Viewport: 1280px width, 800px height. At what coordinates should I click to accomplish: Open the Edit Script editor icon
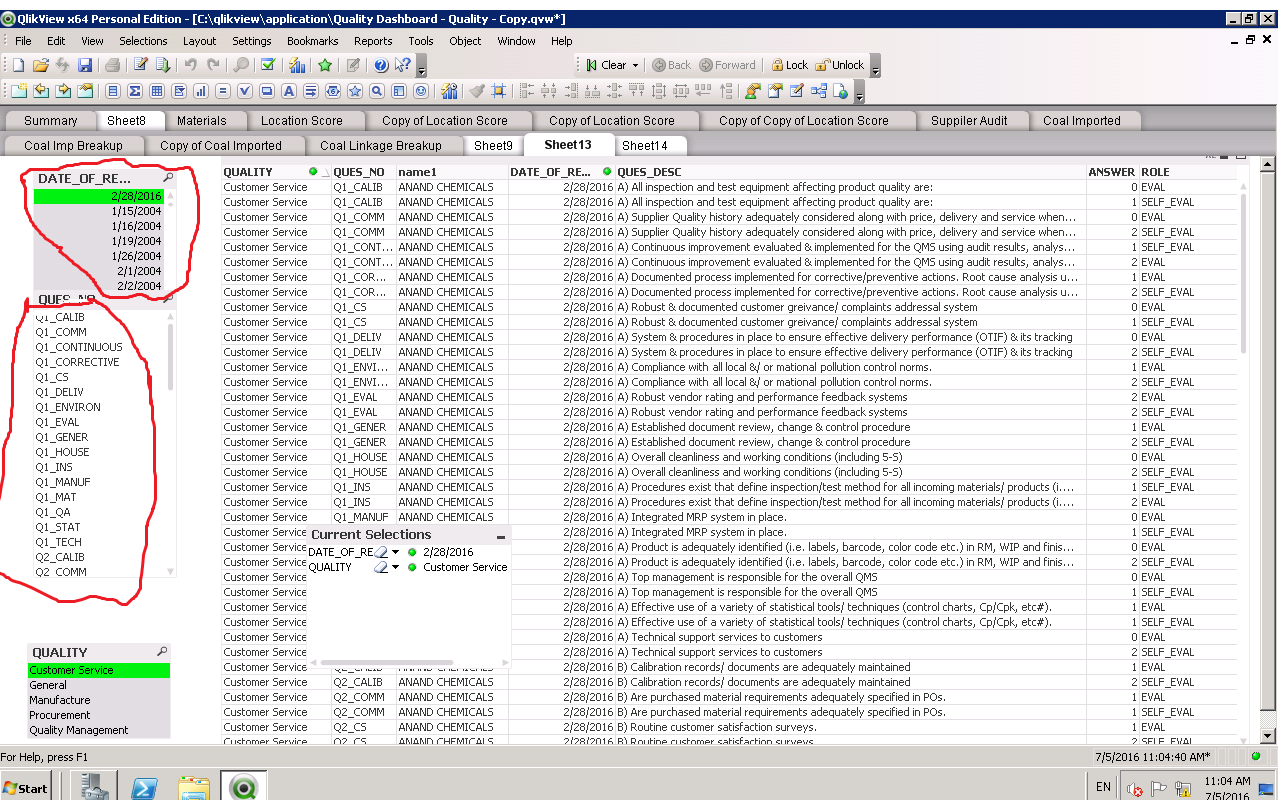(141, 65)
